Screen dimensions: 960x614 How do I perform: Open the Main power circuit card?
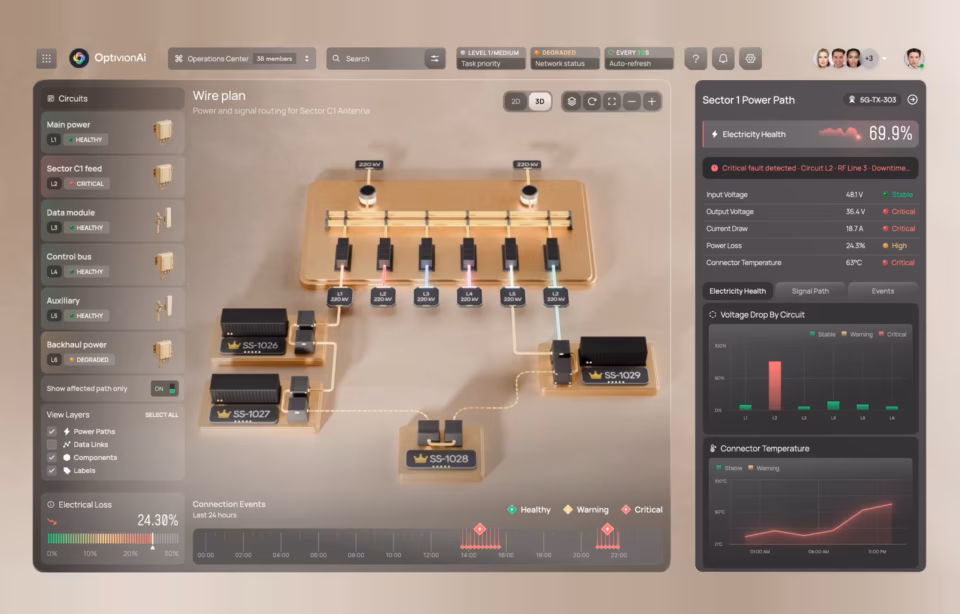click(x=113, y=132)
